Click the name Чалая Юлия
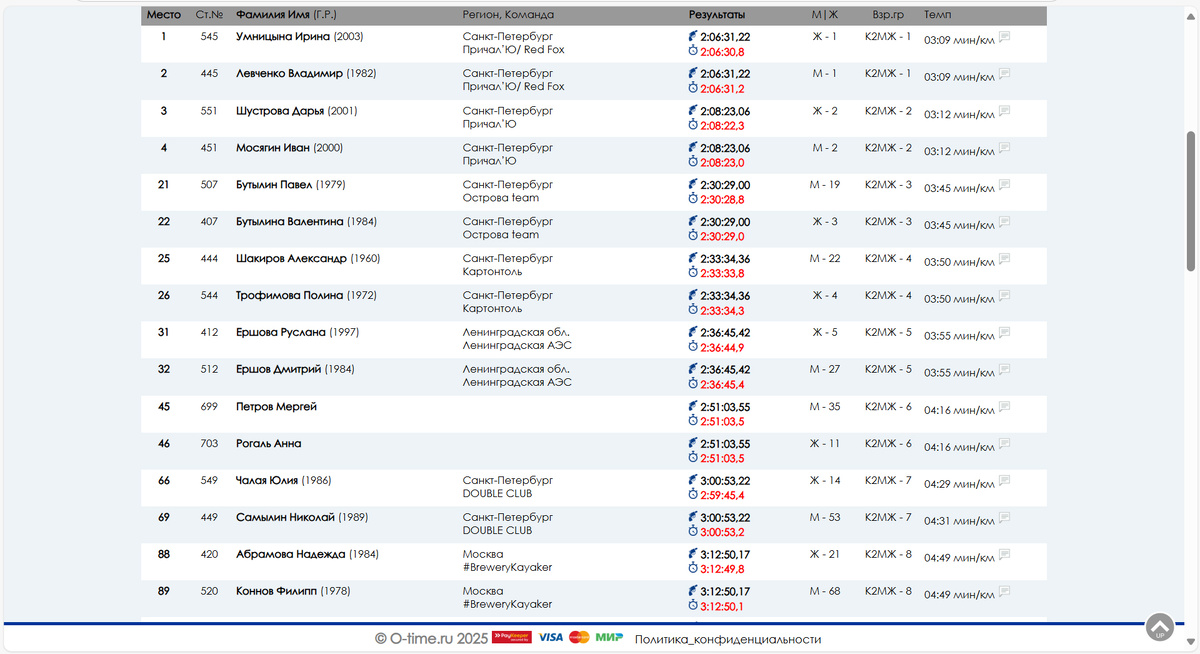This screenshot has width=1200, height=654. click(267, 480)
